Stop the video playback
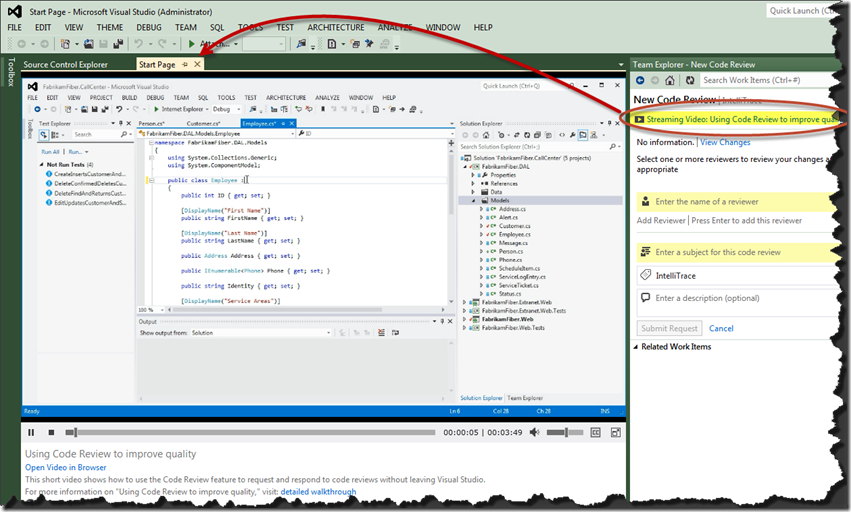Screen dimensions: 851x512 pos(51,433)
